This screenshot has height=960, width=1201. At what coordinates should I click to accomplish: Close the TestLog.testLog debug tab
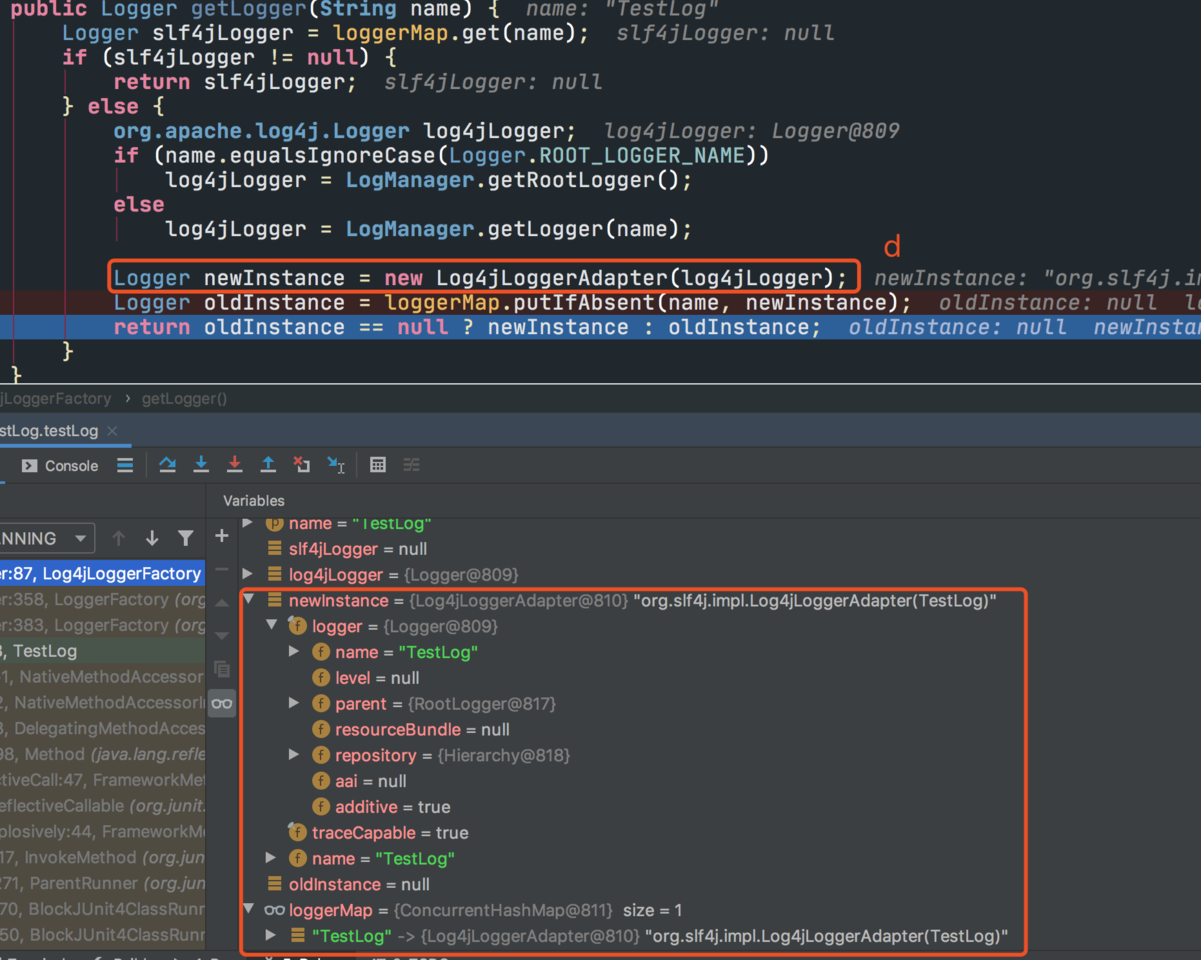click(112, 431)
